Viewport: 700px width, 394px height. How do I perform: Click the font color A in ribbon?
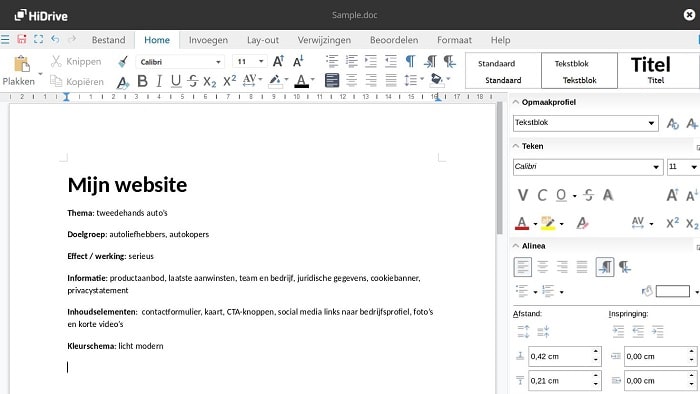coord(301,81)
